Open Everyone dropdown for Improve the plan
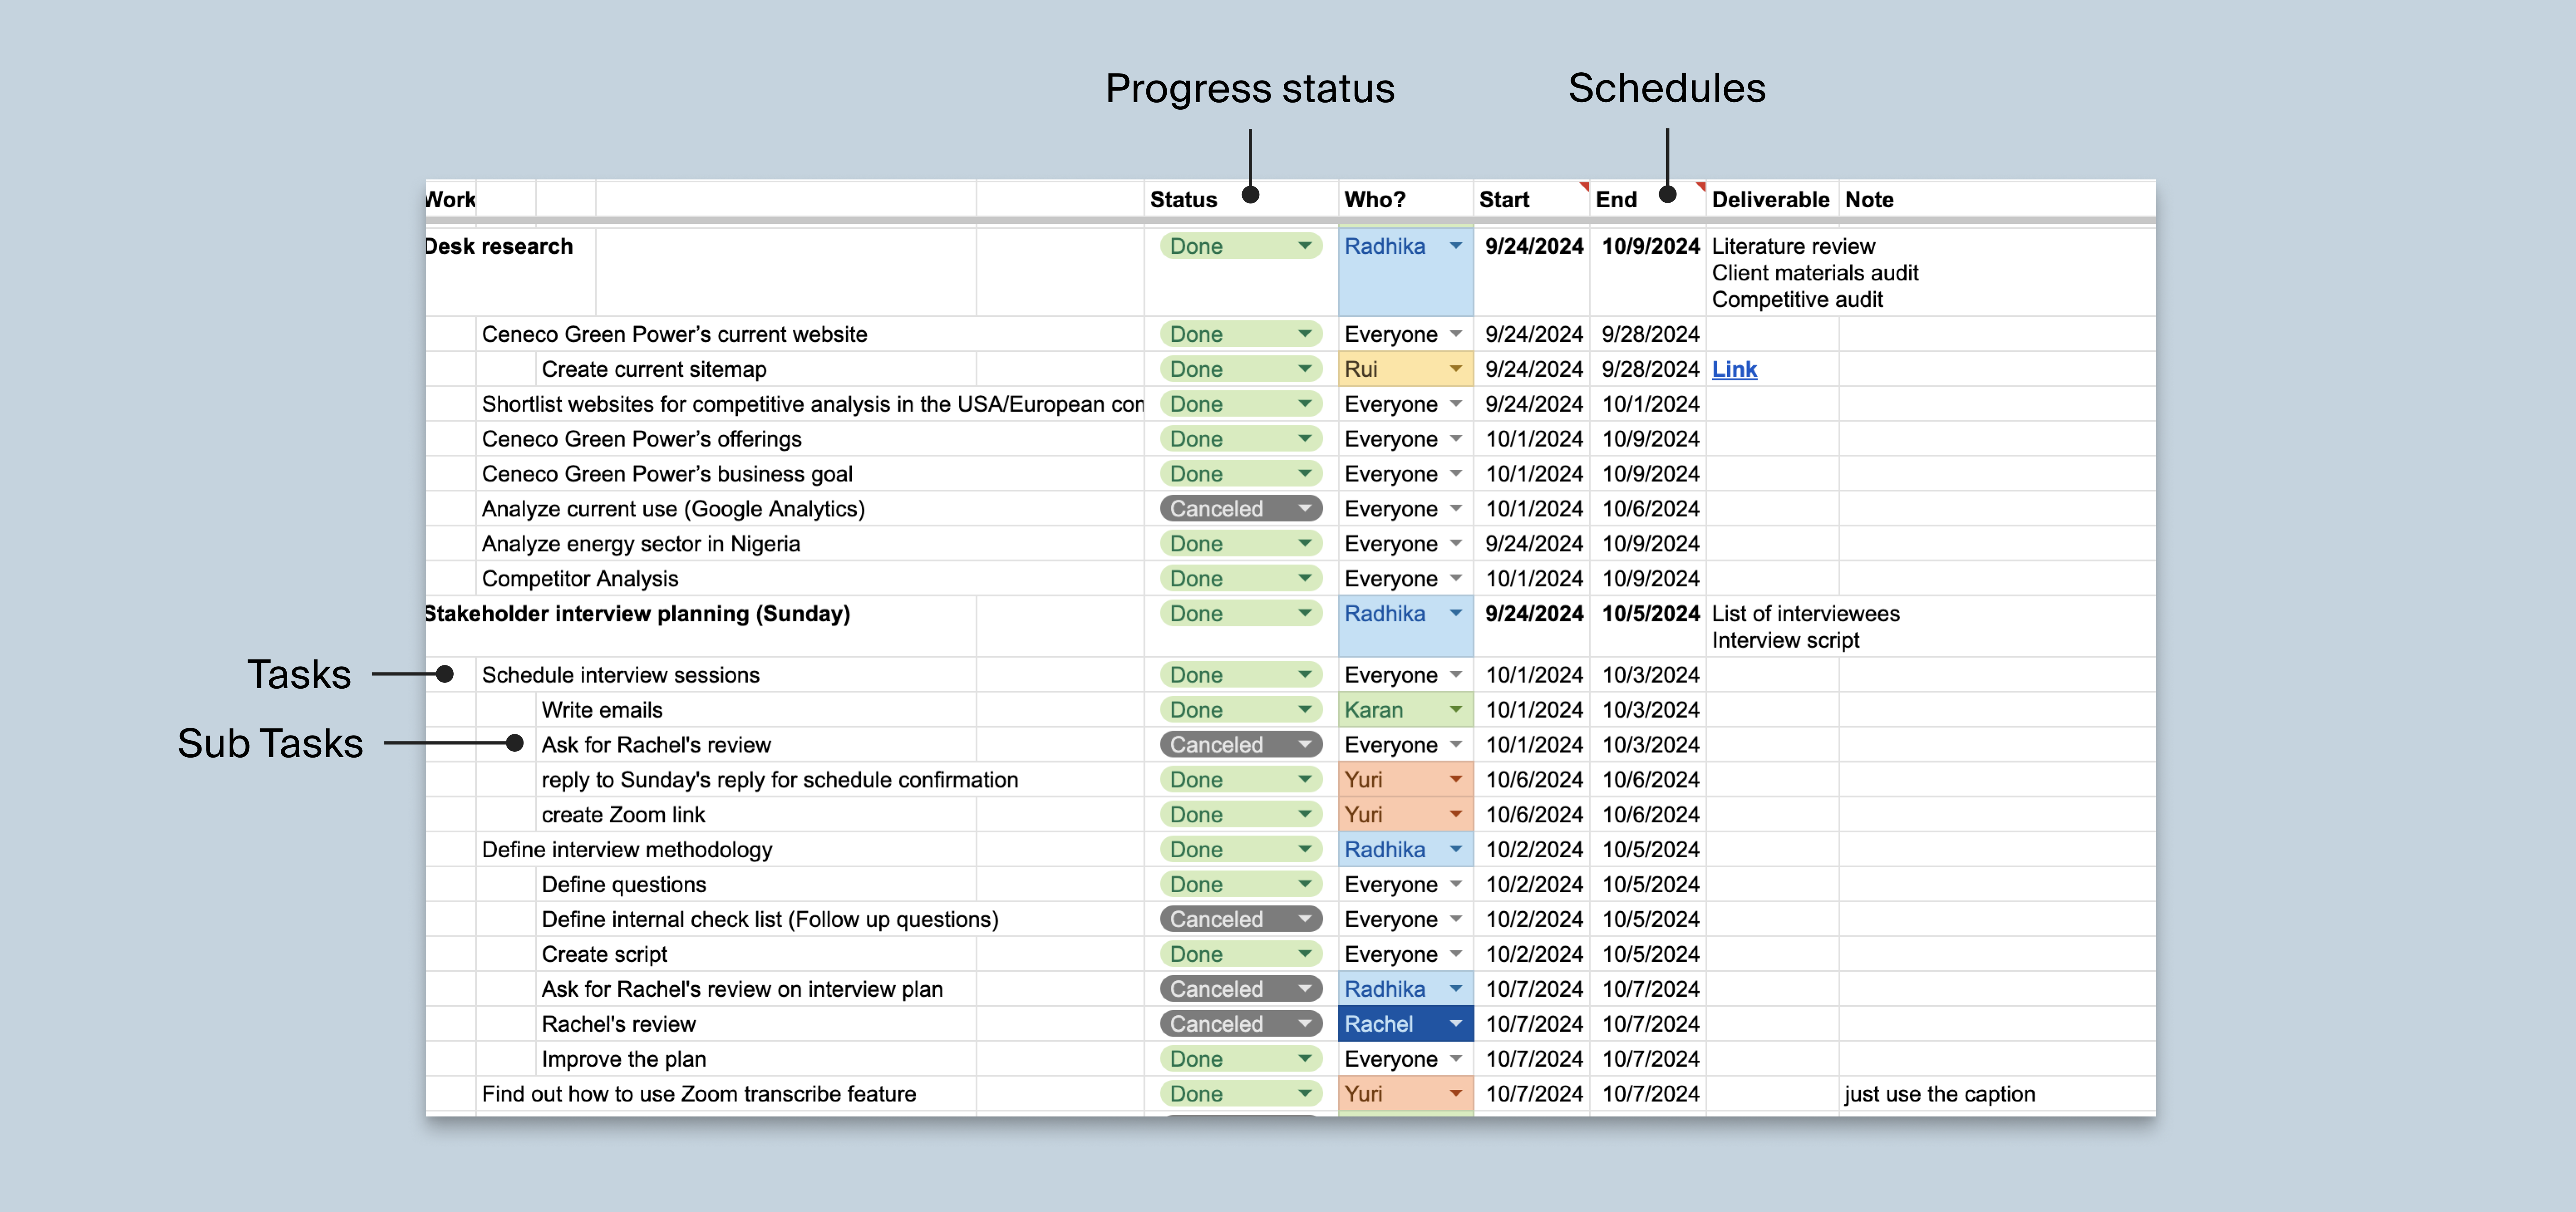Image resolution: width=2576 pixels, height=1212 pixels. [1405, 1059]
